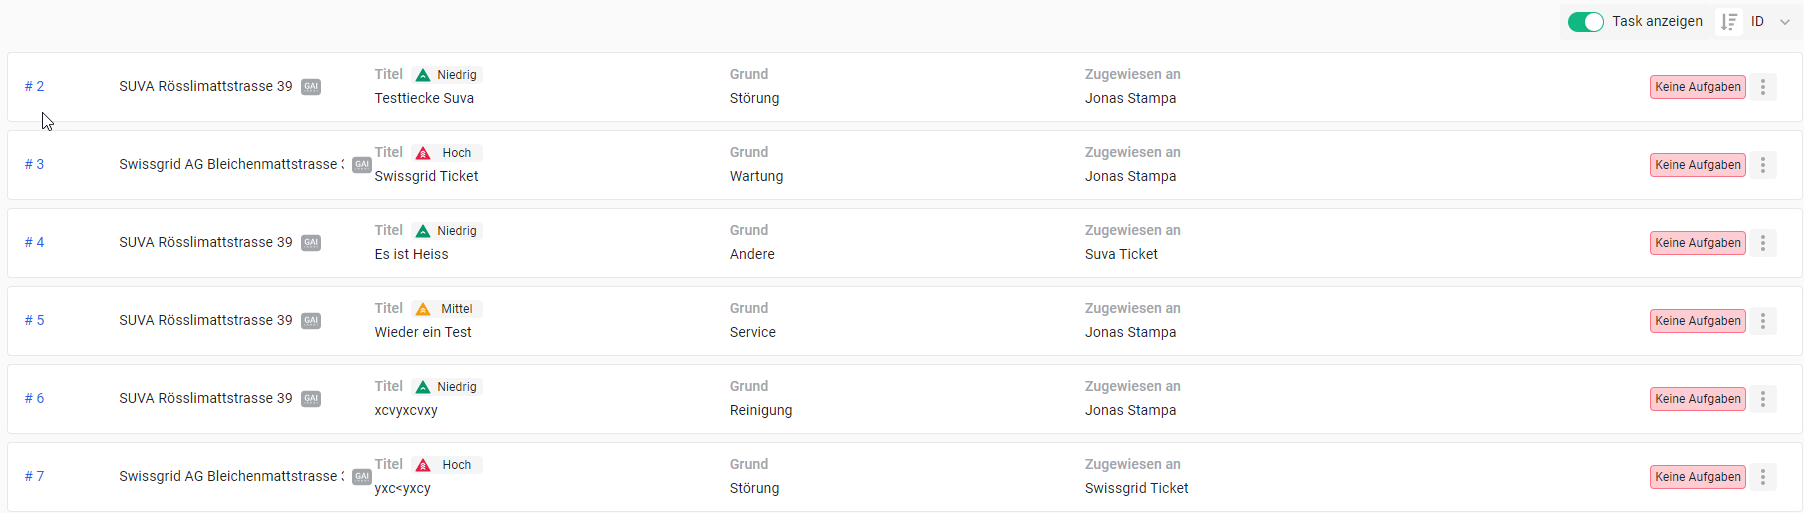The width and height of the screenshot is (1804, 513).
Task: Click the GAI badge icon on ticket #2
Action: pyautogui.click(x=311, y=87)
